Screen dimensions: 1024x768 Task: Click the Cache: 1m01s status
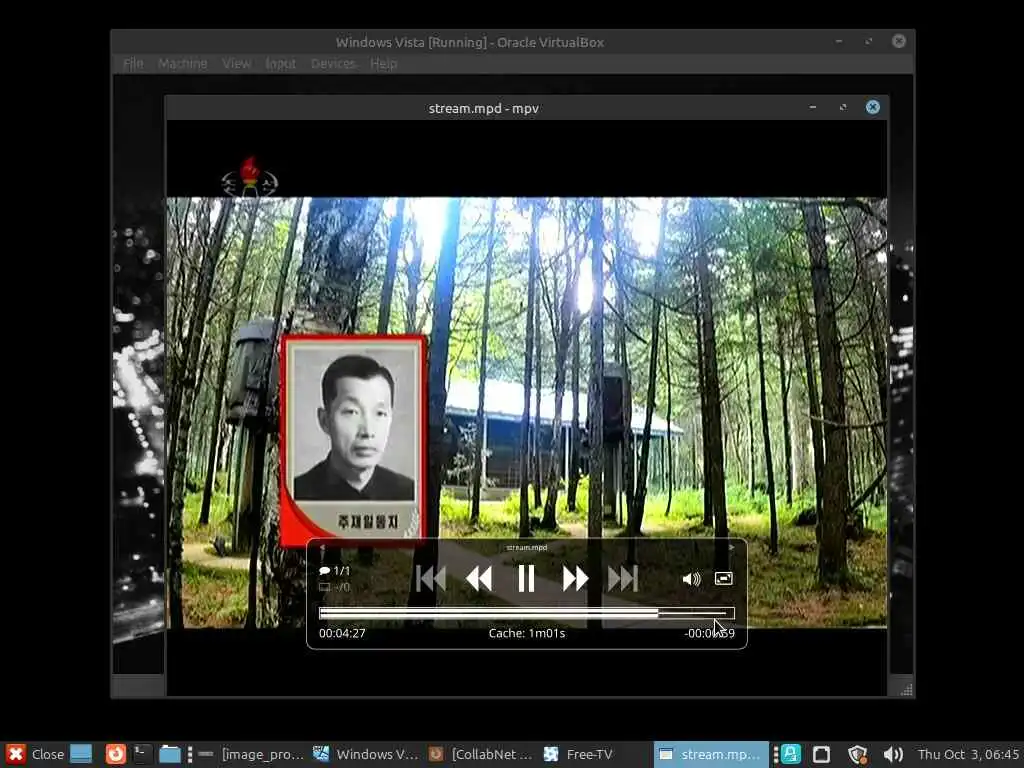tap(526, 633)
